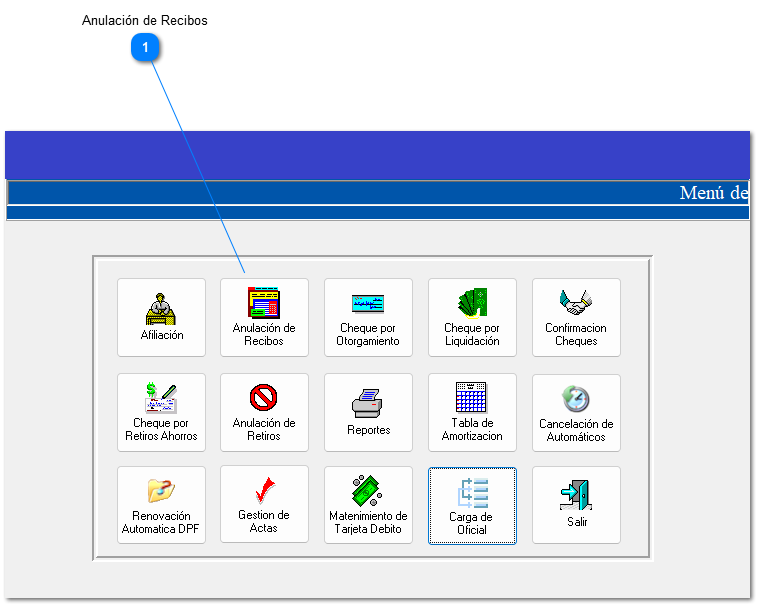The width and height of the screenshot is (759, 607).
Task: Open Matenimiento de Tarjeta Debito
Action: [368, 505]
